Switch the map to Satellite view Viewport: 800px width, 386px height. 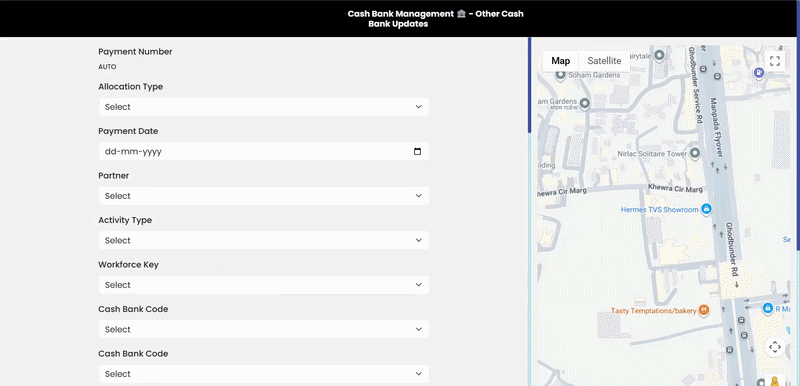[x=604, y=61]
